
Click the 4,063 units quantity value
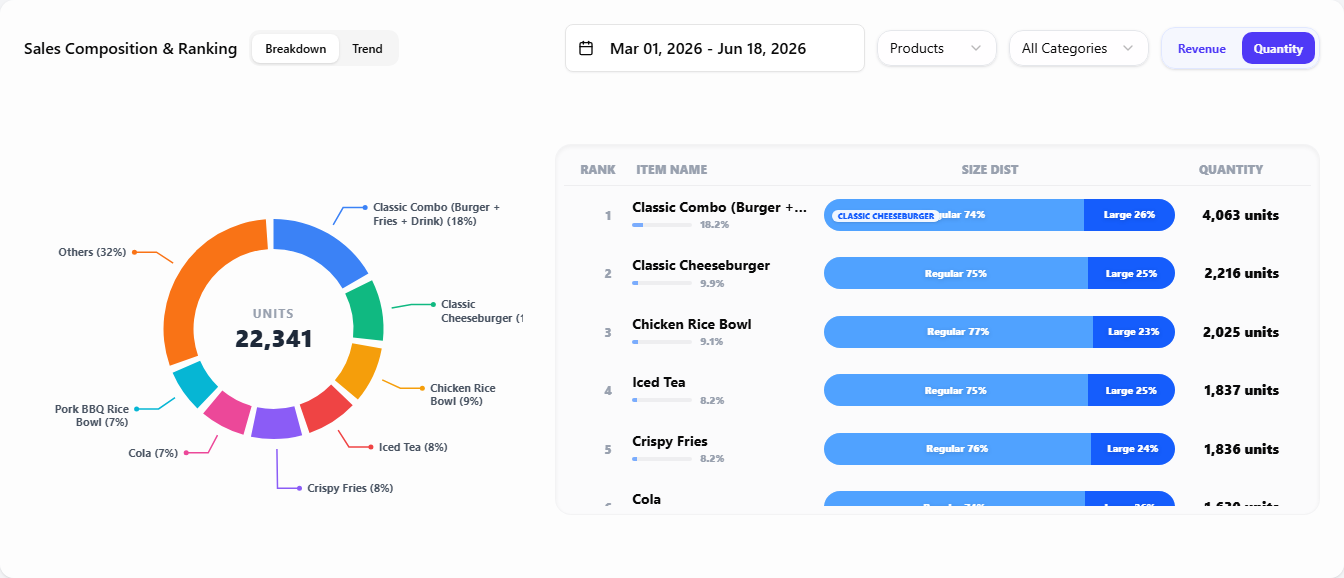(1240, 215)
